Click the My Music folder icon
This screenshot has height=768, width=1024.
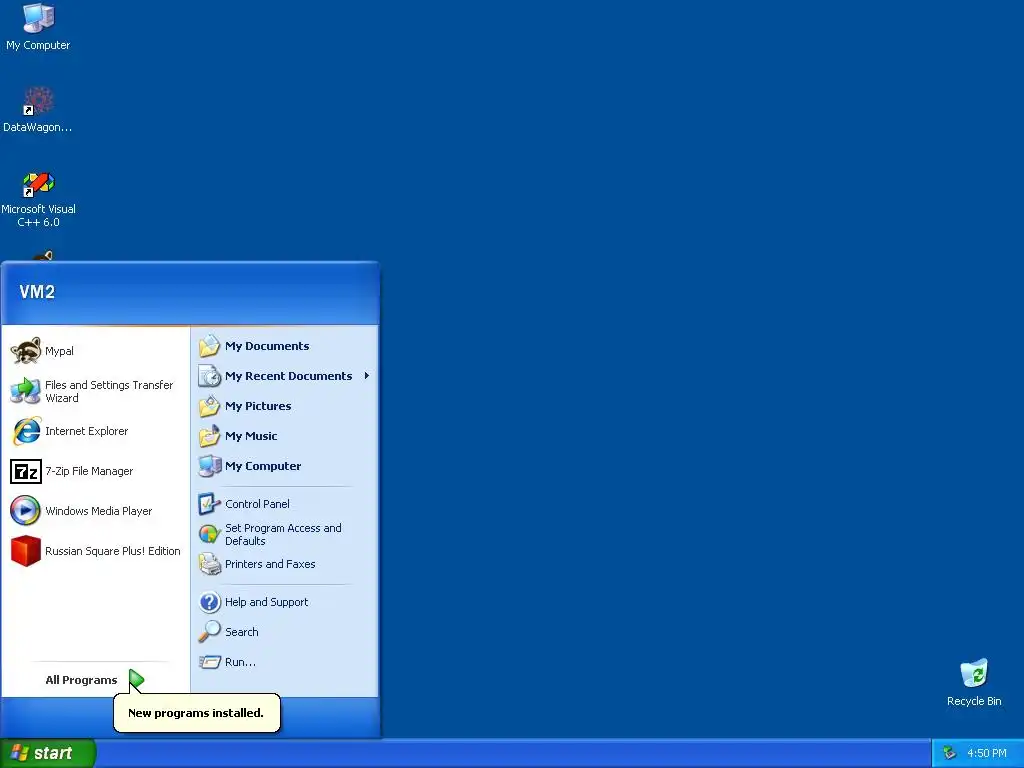pyautogui.click(x=210, y=436)
